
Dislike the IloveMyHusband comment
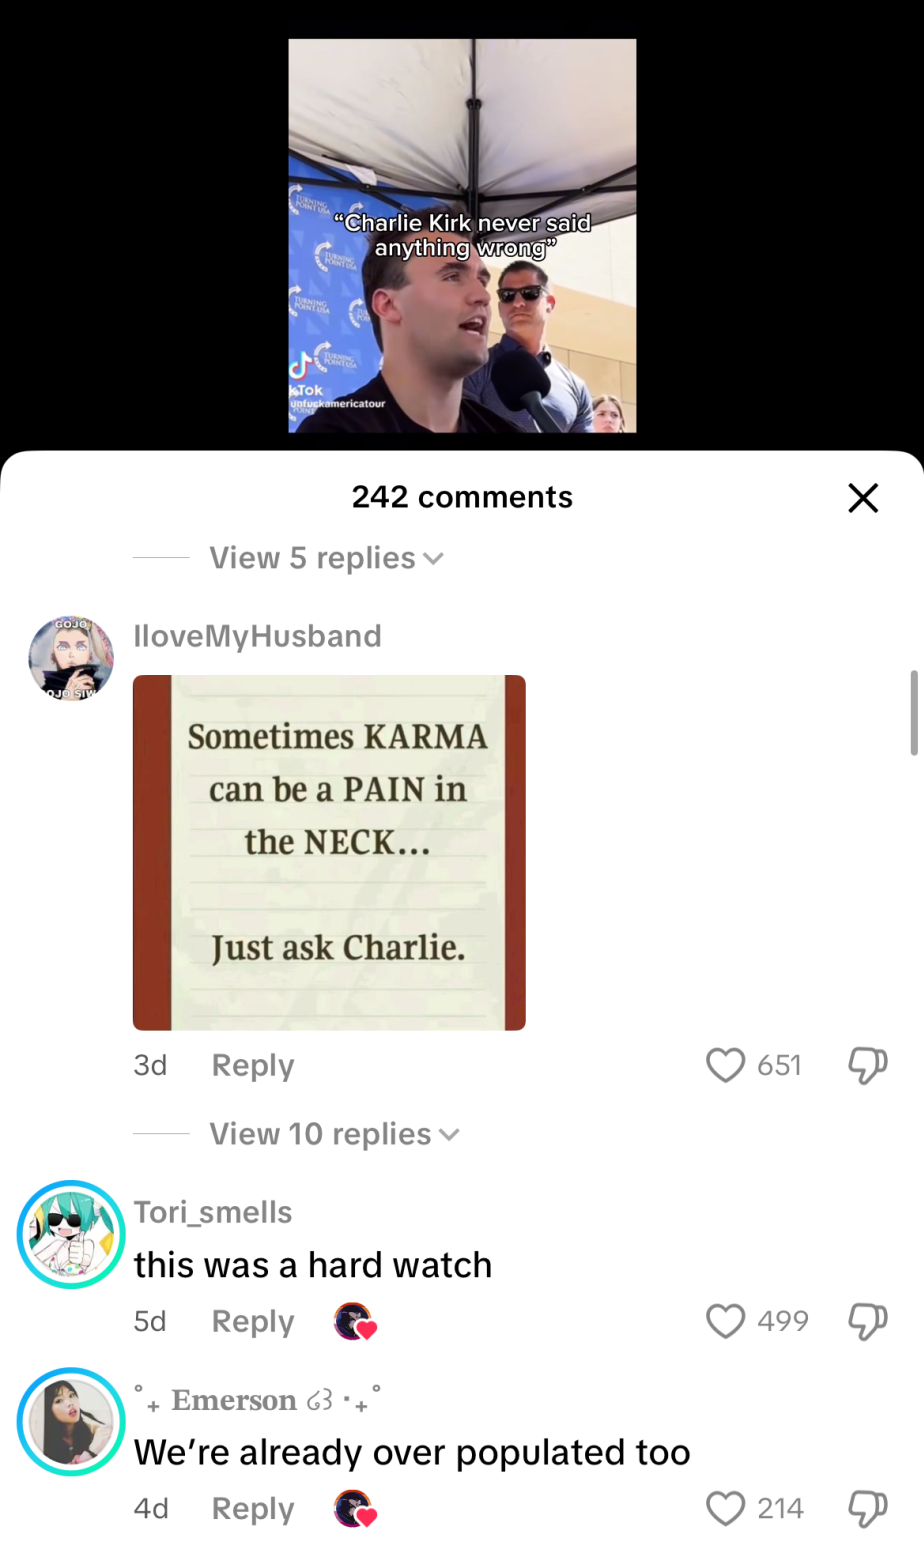[868, 1065]
